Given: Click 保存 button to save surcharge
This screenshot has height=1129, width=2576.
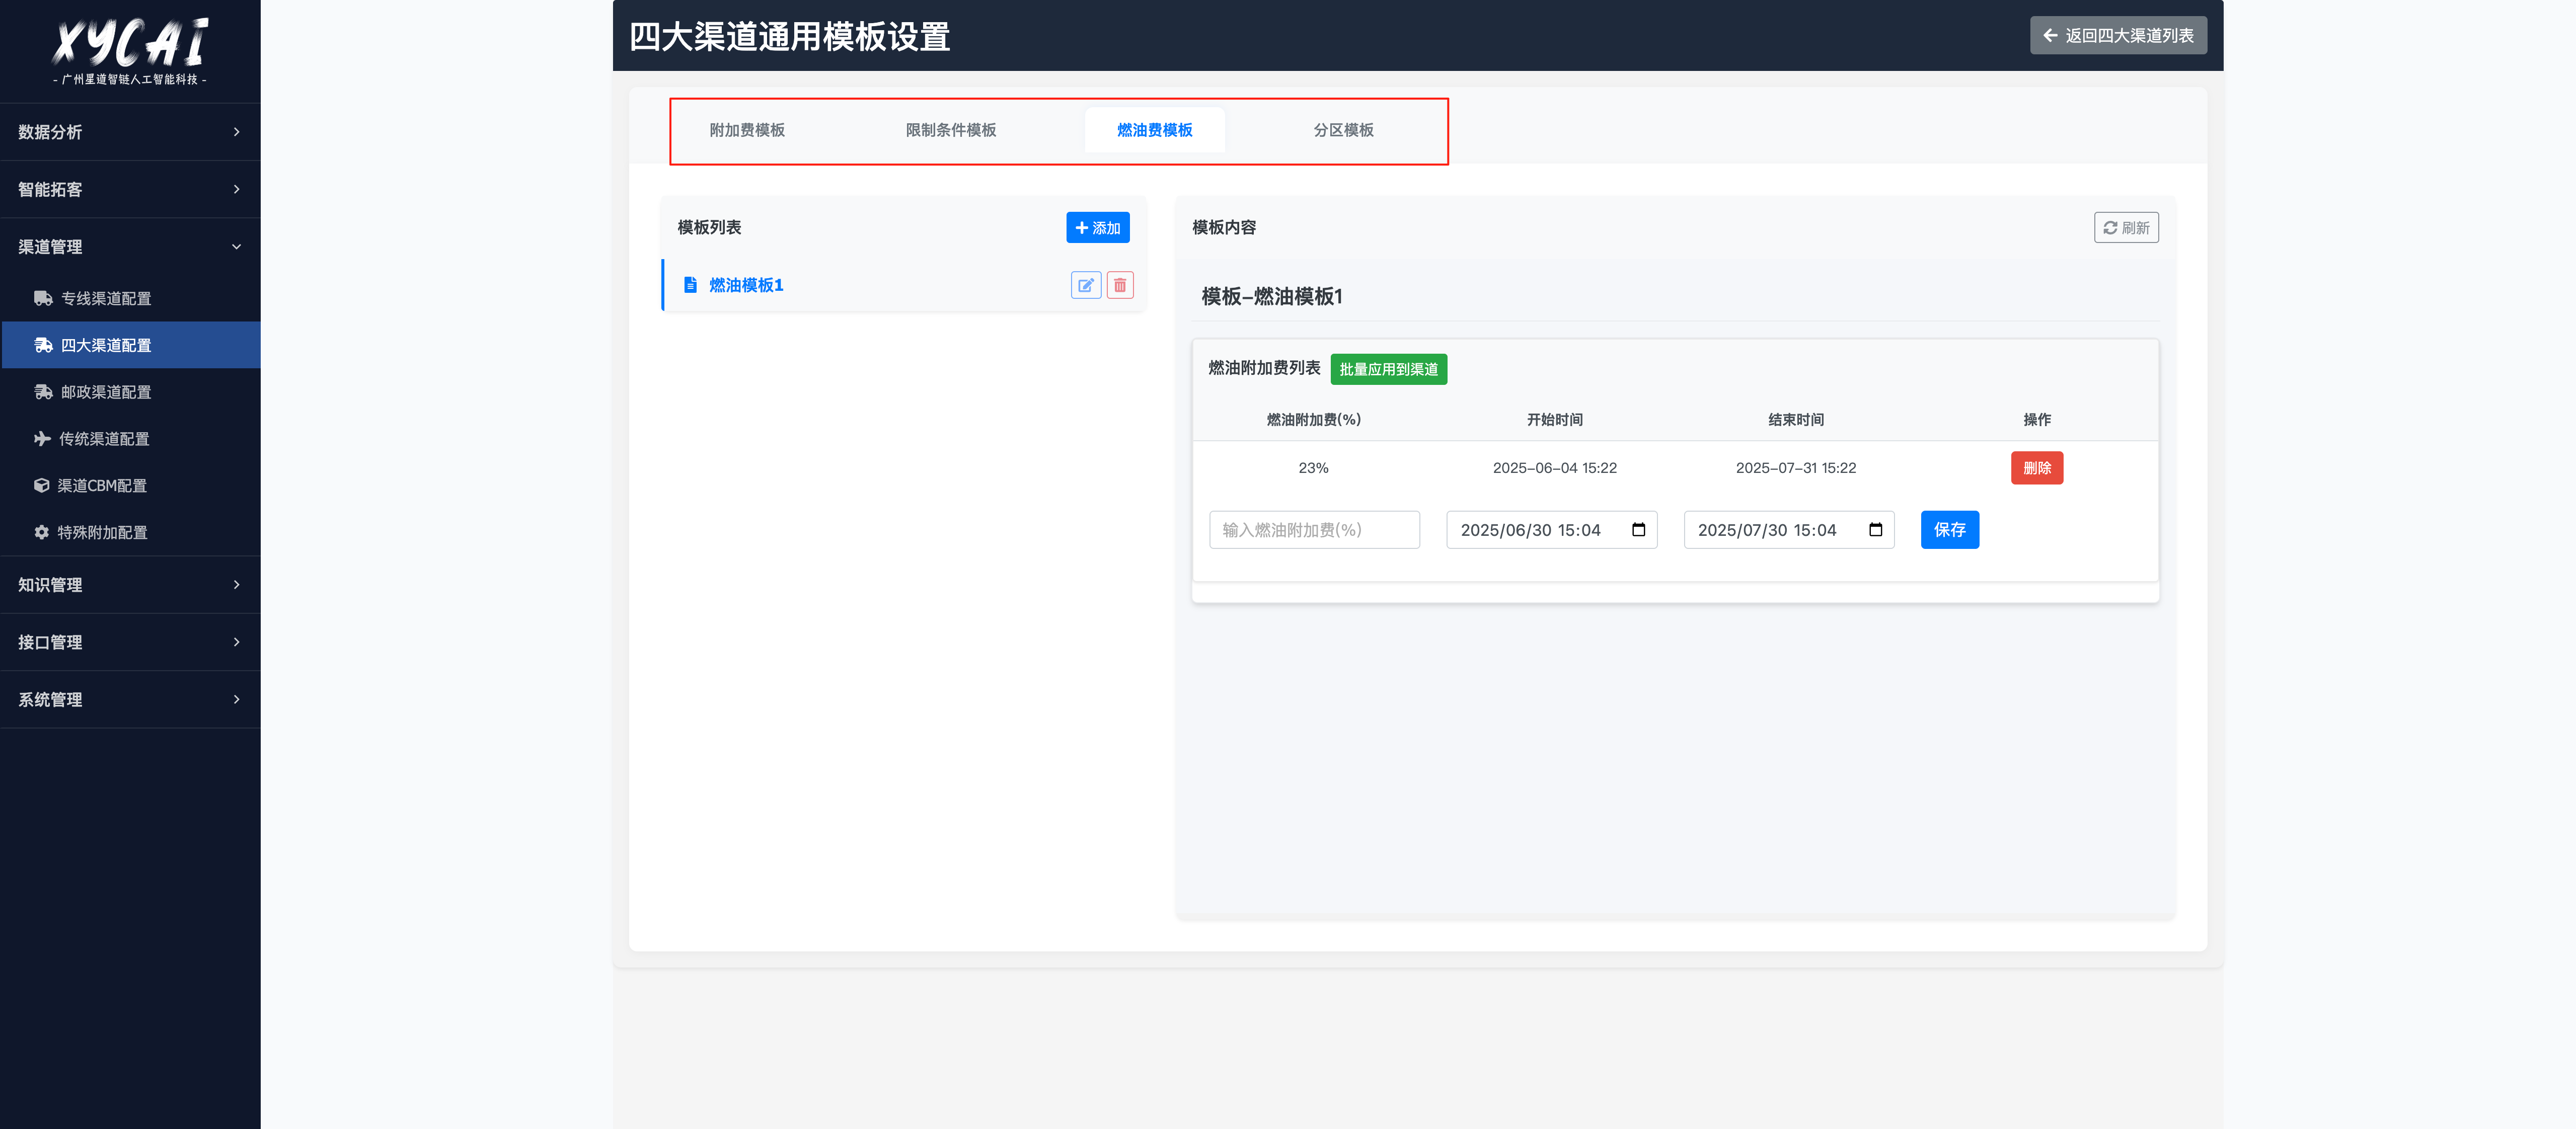Looking at the screenshot, I should 1949,530.
